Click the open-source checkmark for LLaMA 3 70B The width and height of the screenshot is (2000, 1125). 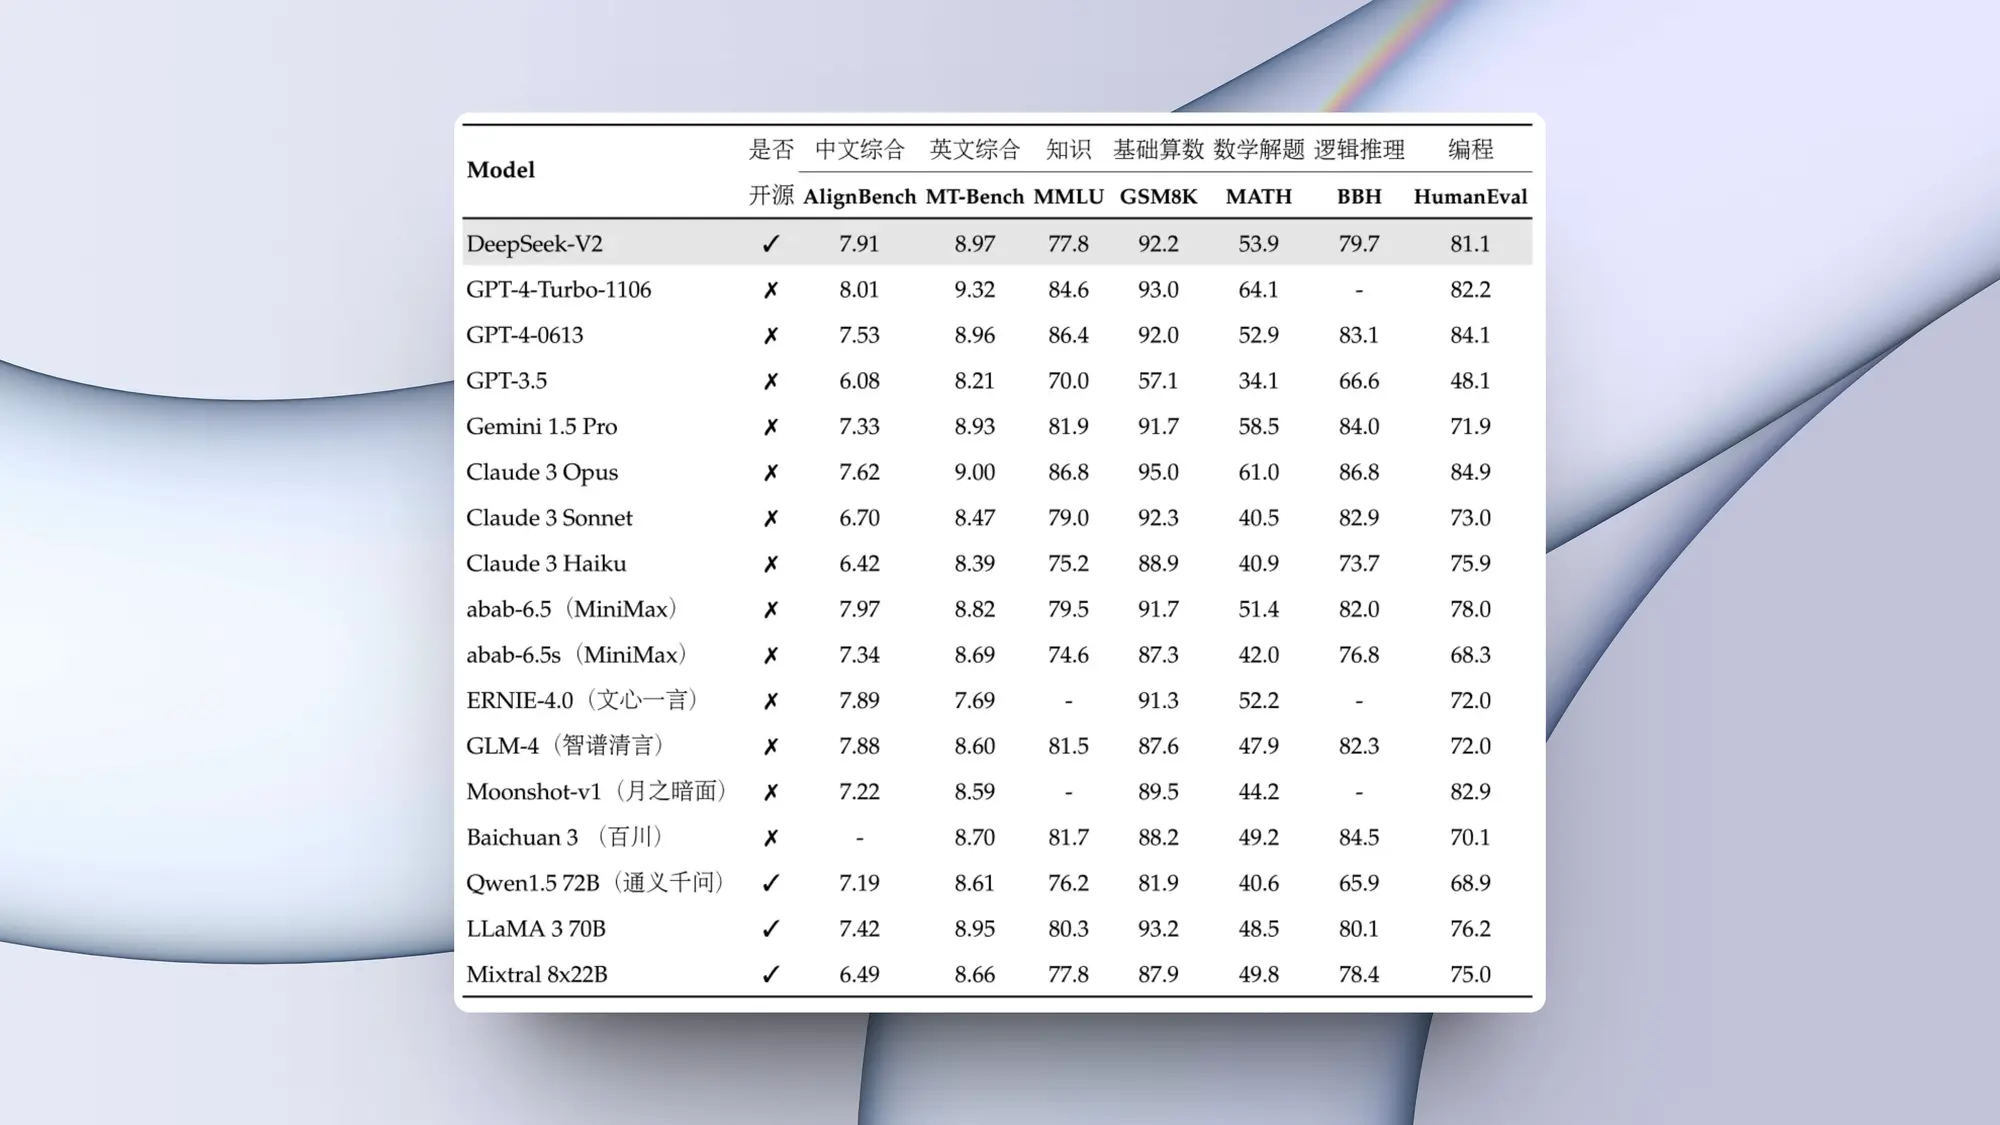click(x=770, y=929)
